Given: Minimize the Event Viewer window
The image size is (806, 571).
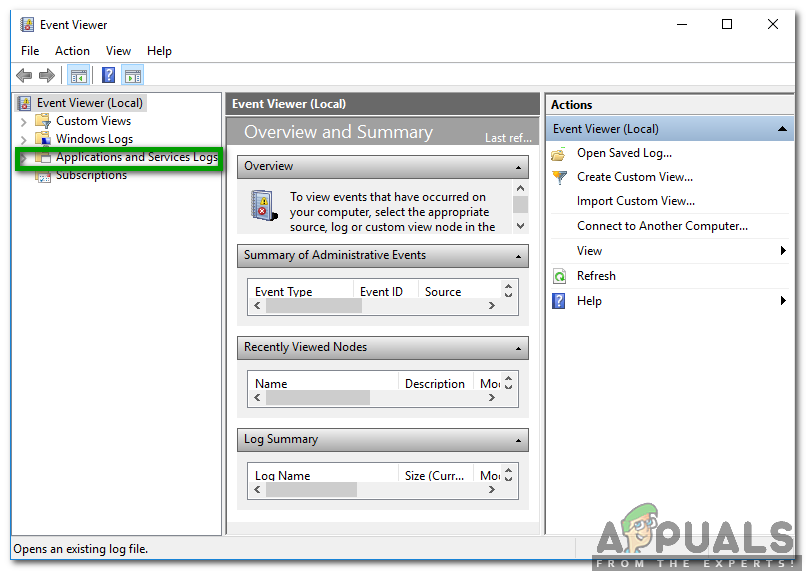Looking at the screenshot, I should click(682, 24).
